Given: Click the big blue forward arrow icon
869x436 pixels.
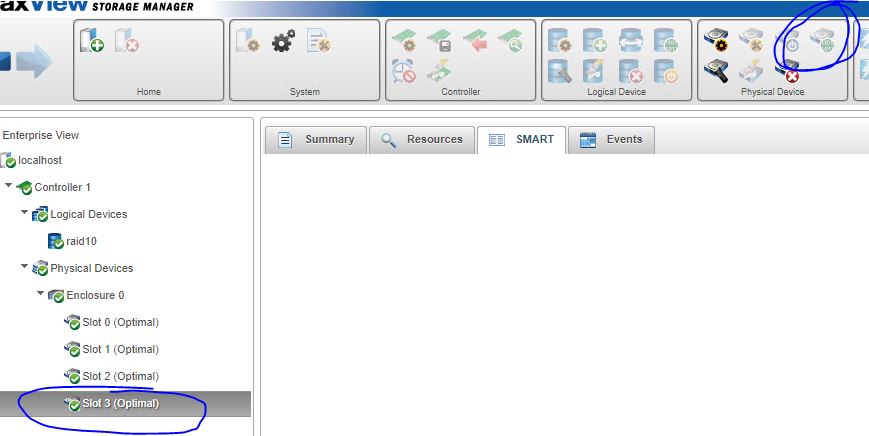Looking at the screenshot, I should (35, 63).
